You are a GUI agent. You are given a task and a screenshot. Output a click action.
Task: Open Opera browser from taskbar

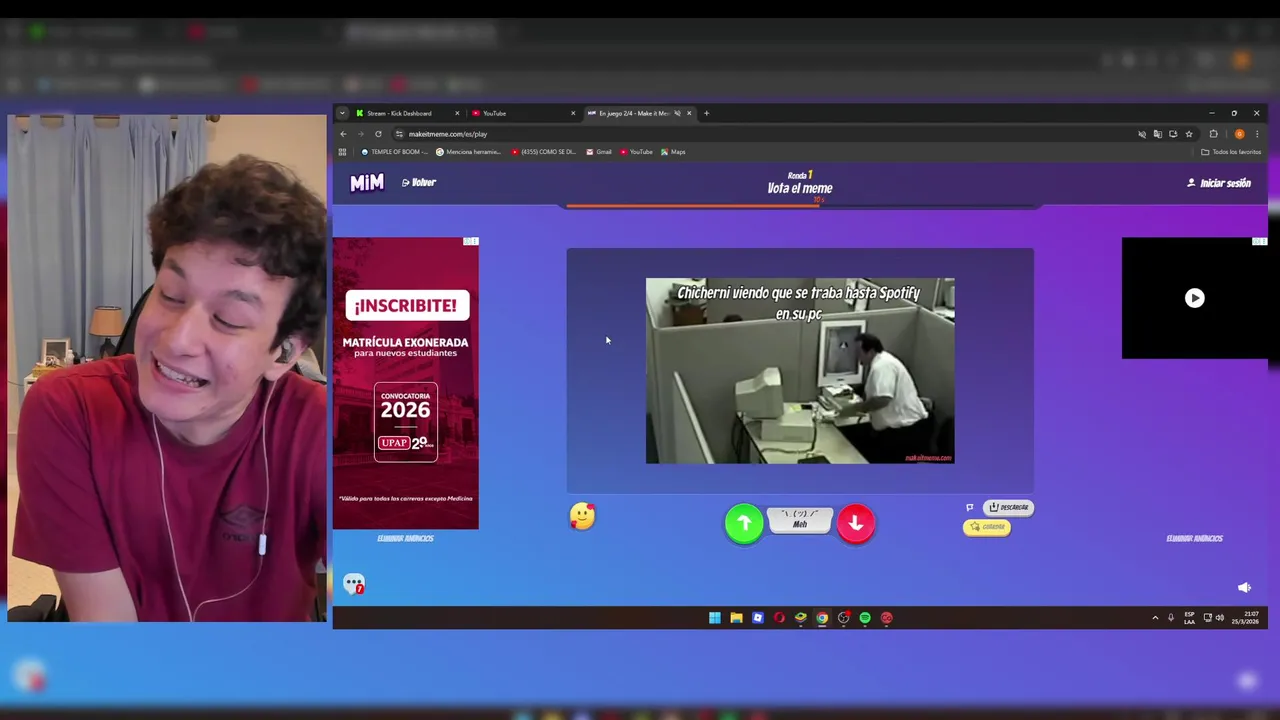click(x=779, y=618)
